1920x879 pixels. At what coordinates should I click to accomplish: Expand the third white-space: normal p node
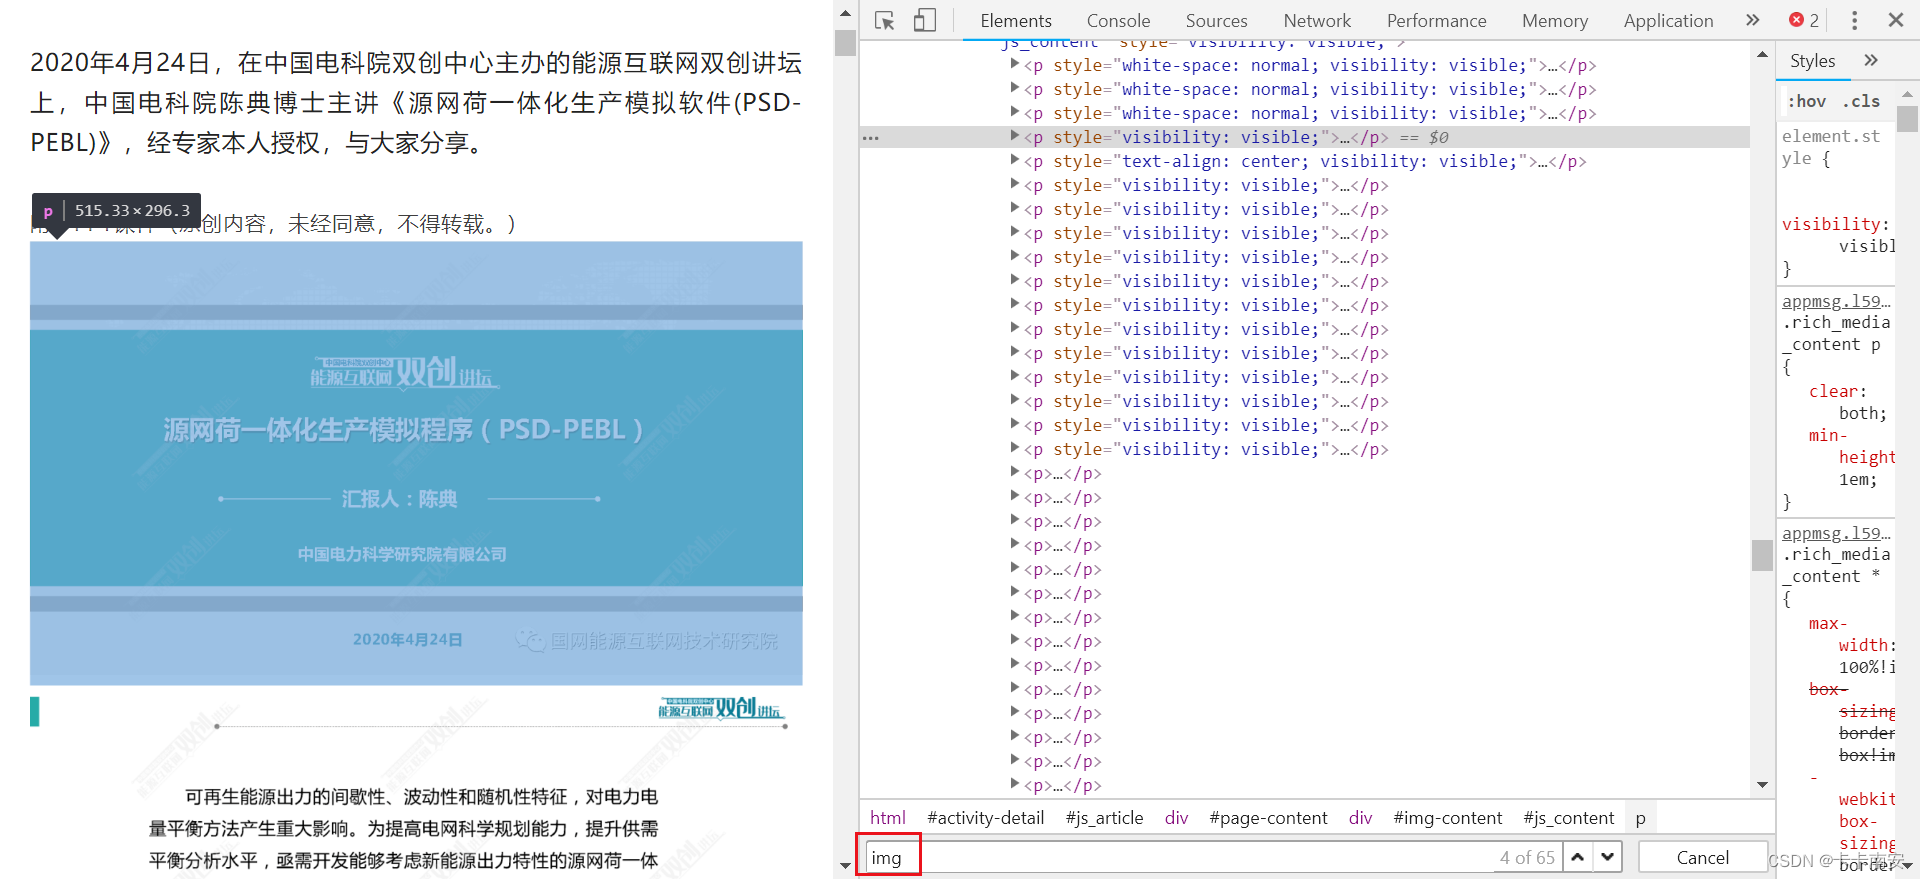(1015, 112)
